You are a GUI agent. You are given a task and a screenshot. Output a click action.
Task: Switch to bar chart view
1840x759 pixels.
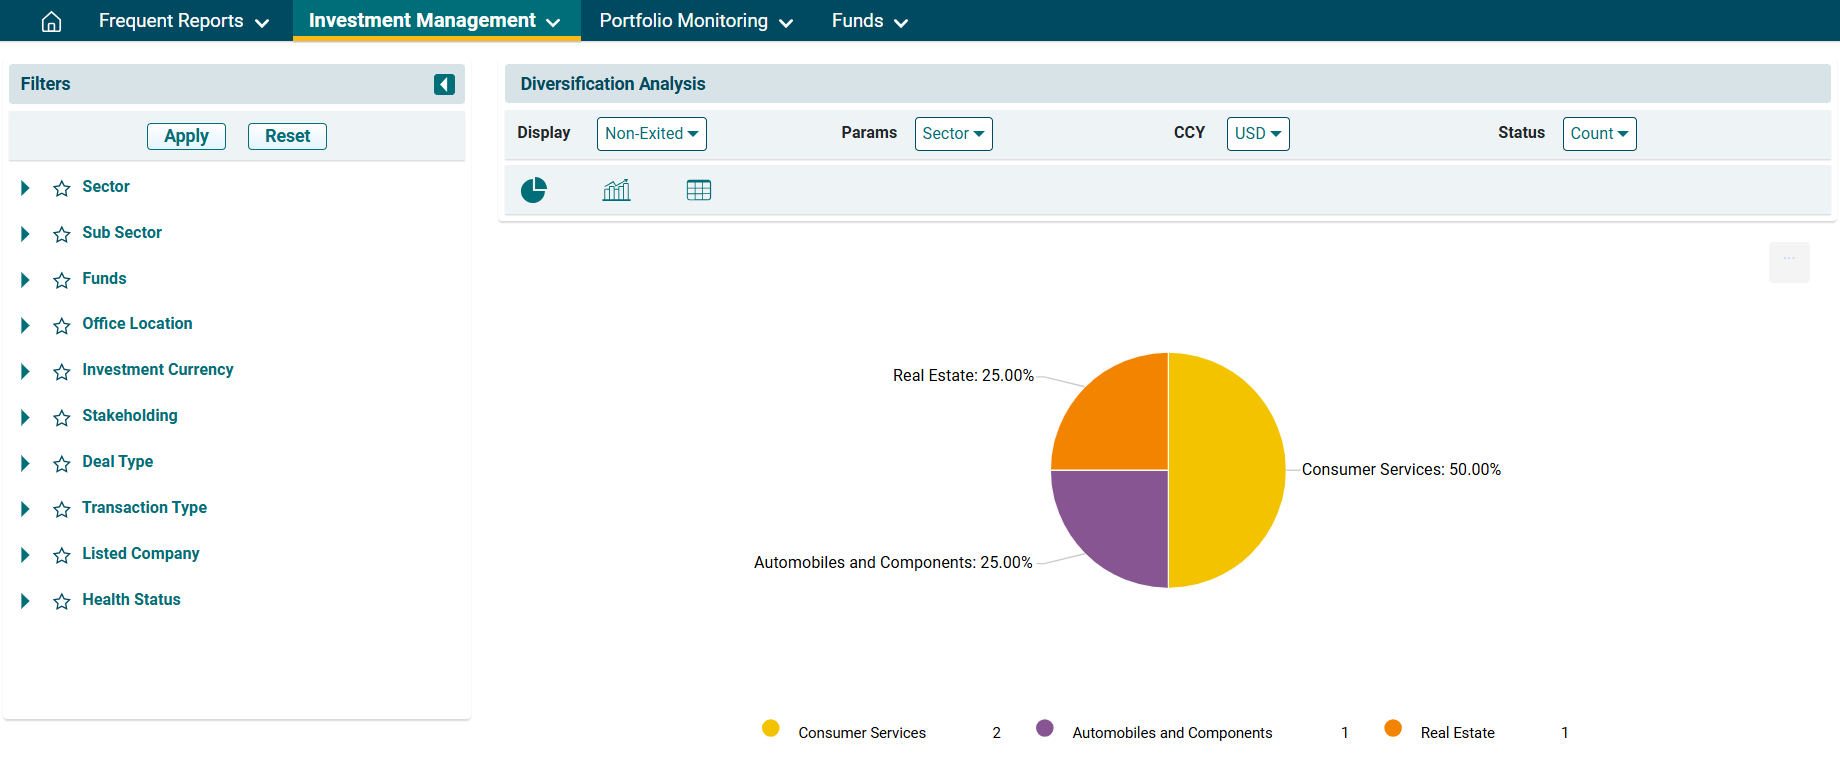tap(616, 190)
